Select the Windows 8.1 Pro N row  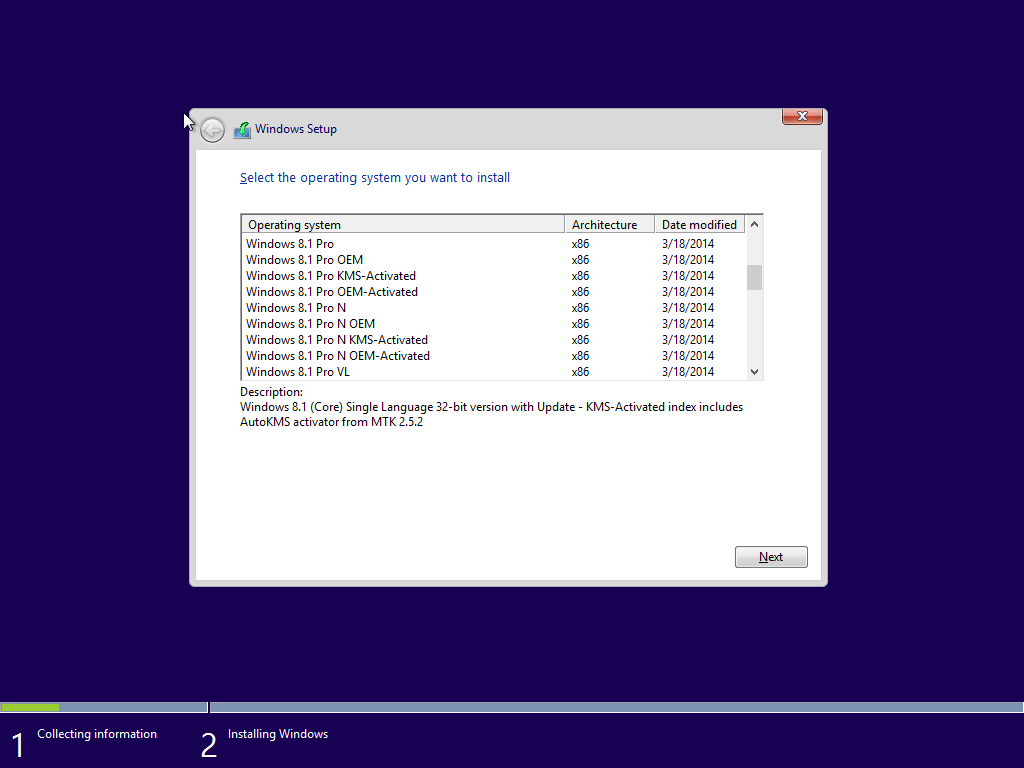[x=494, y=308]
